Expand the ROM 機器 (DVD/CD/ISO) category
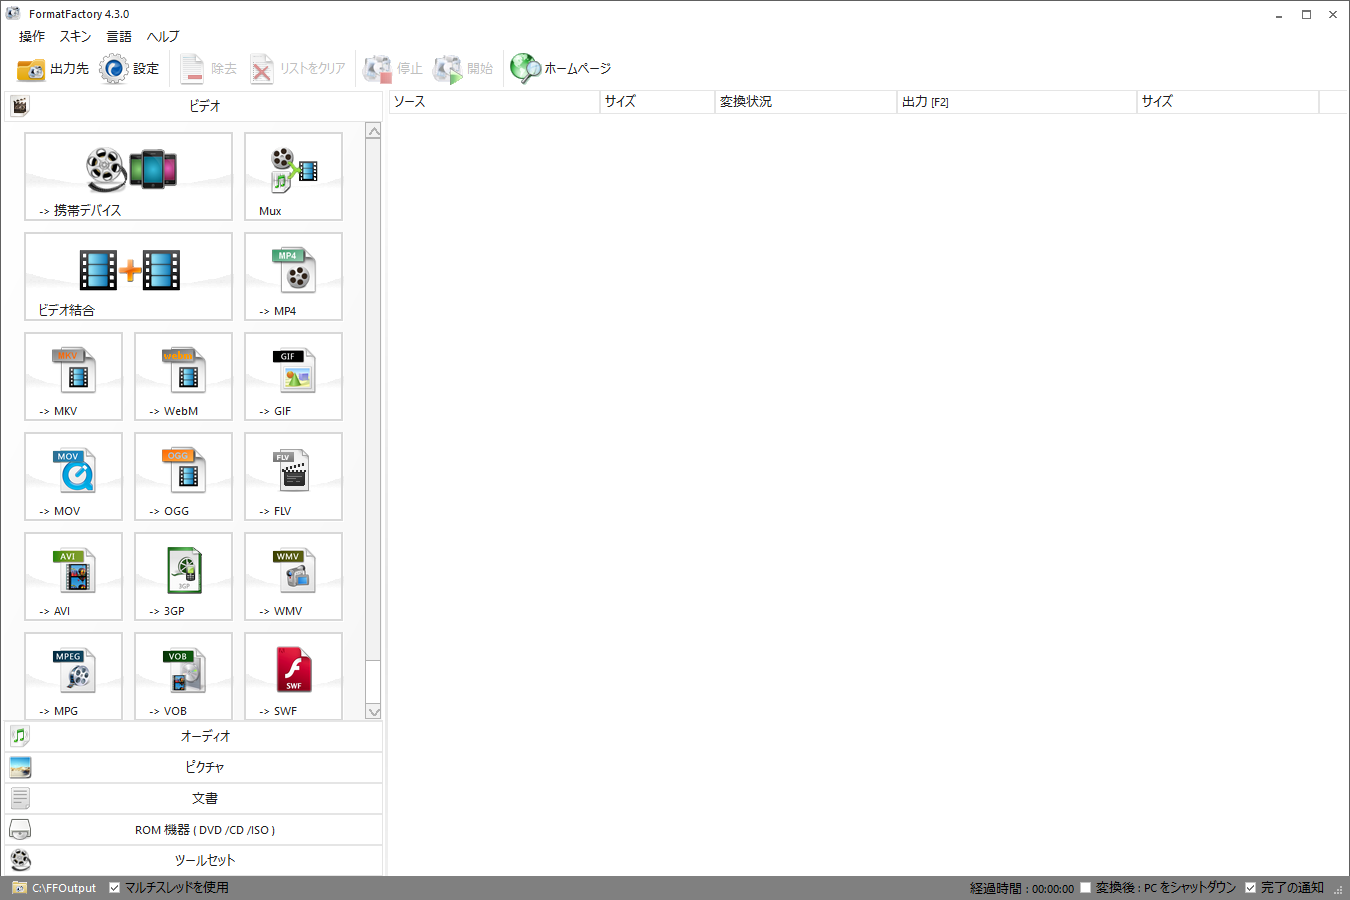 [x=193, y=829]
